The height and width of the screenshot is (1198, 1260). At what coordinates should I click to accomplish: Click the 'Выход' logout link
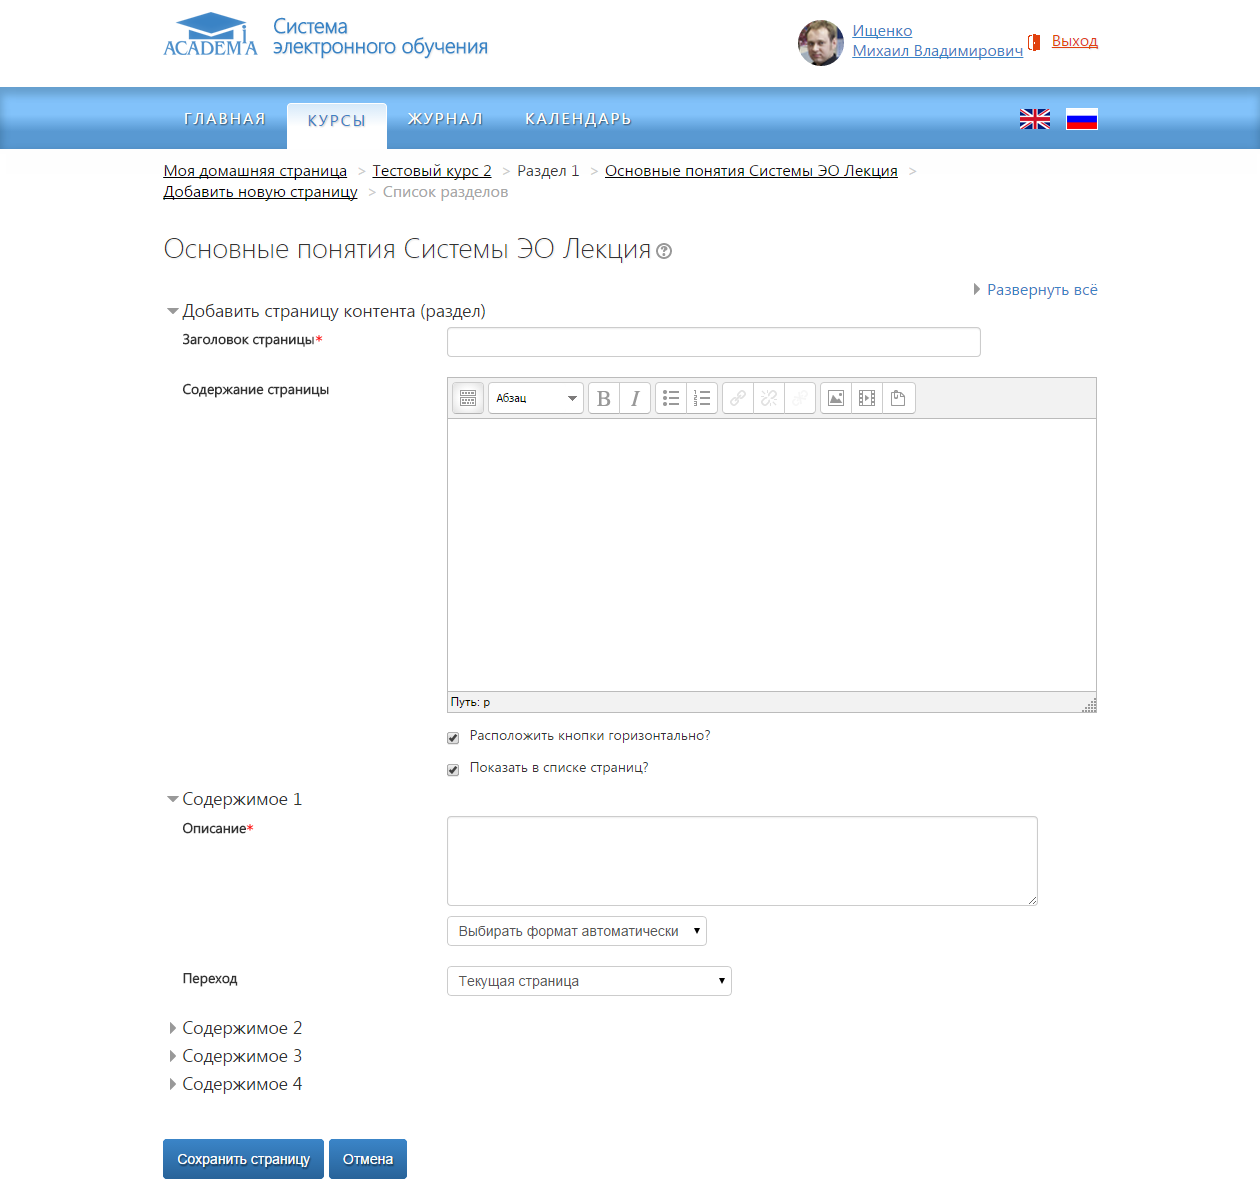[1074, 41]
